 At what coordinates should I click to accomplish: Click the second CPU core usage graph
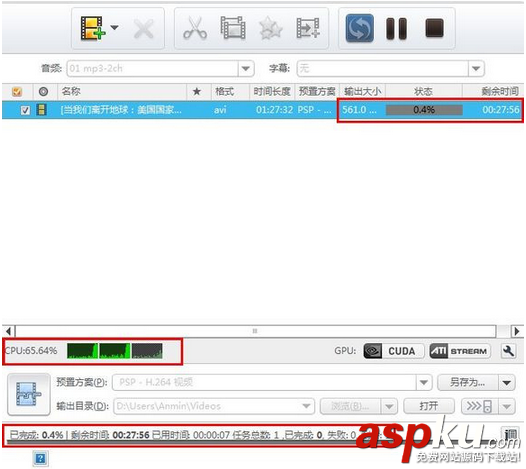point(115,351)
